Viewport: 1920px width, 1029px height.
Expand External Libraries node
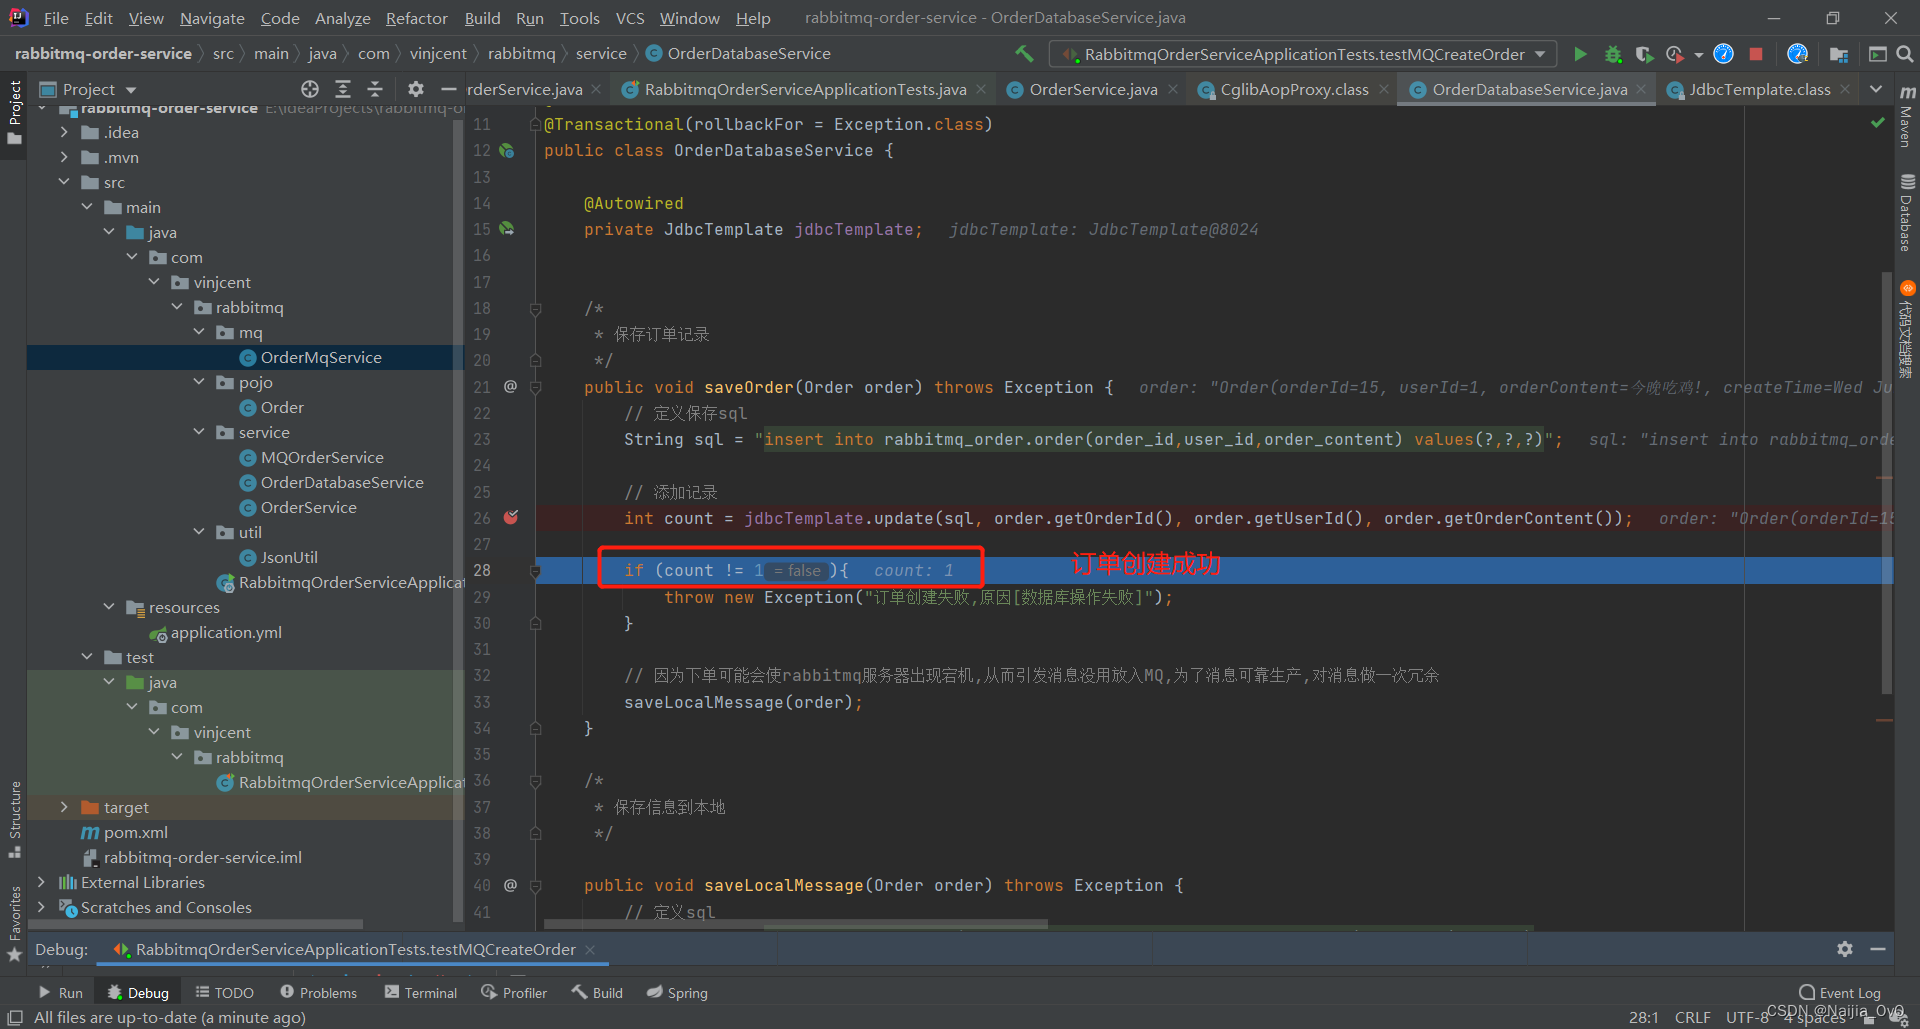[x=41, y=882]
